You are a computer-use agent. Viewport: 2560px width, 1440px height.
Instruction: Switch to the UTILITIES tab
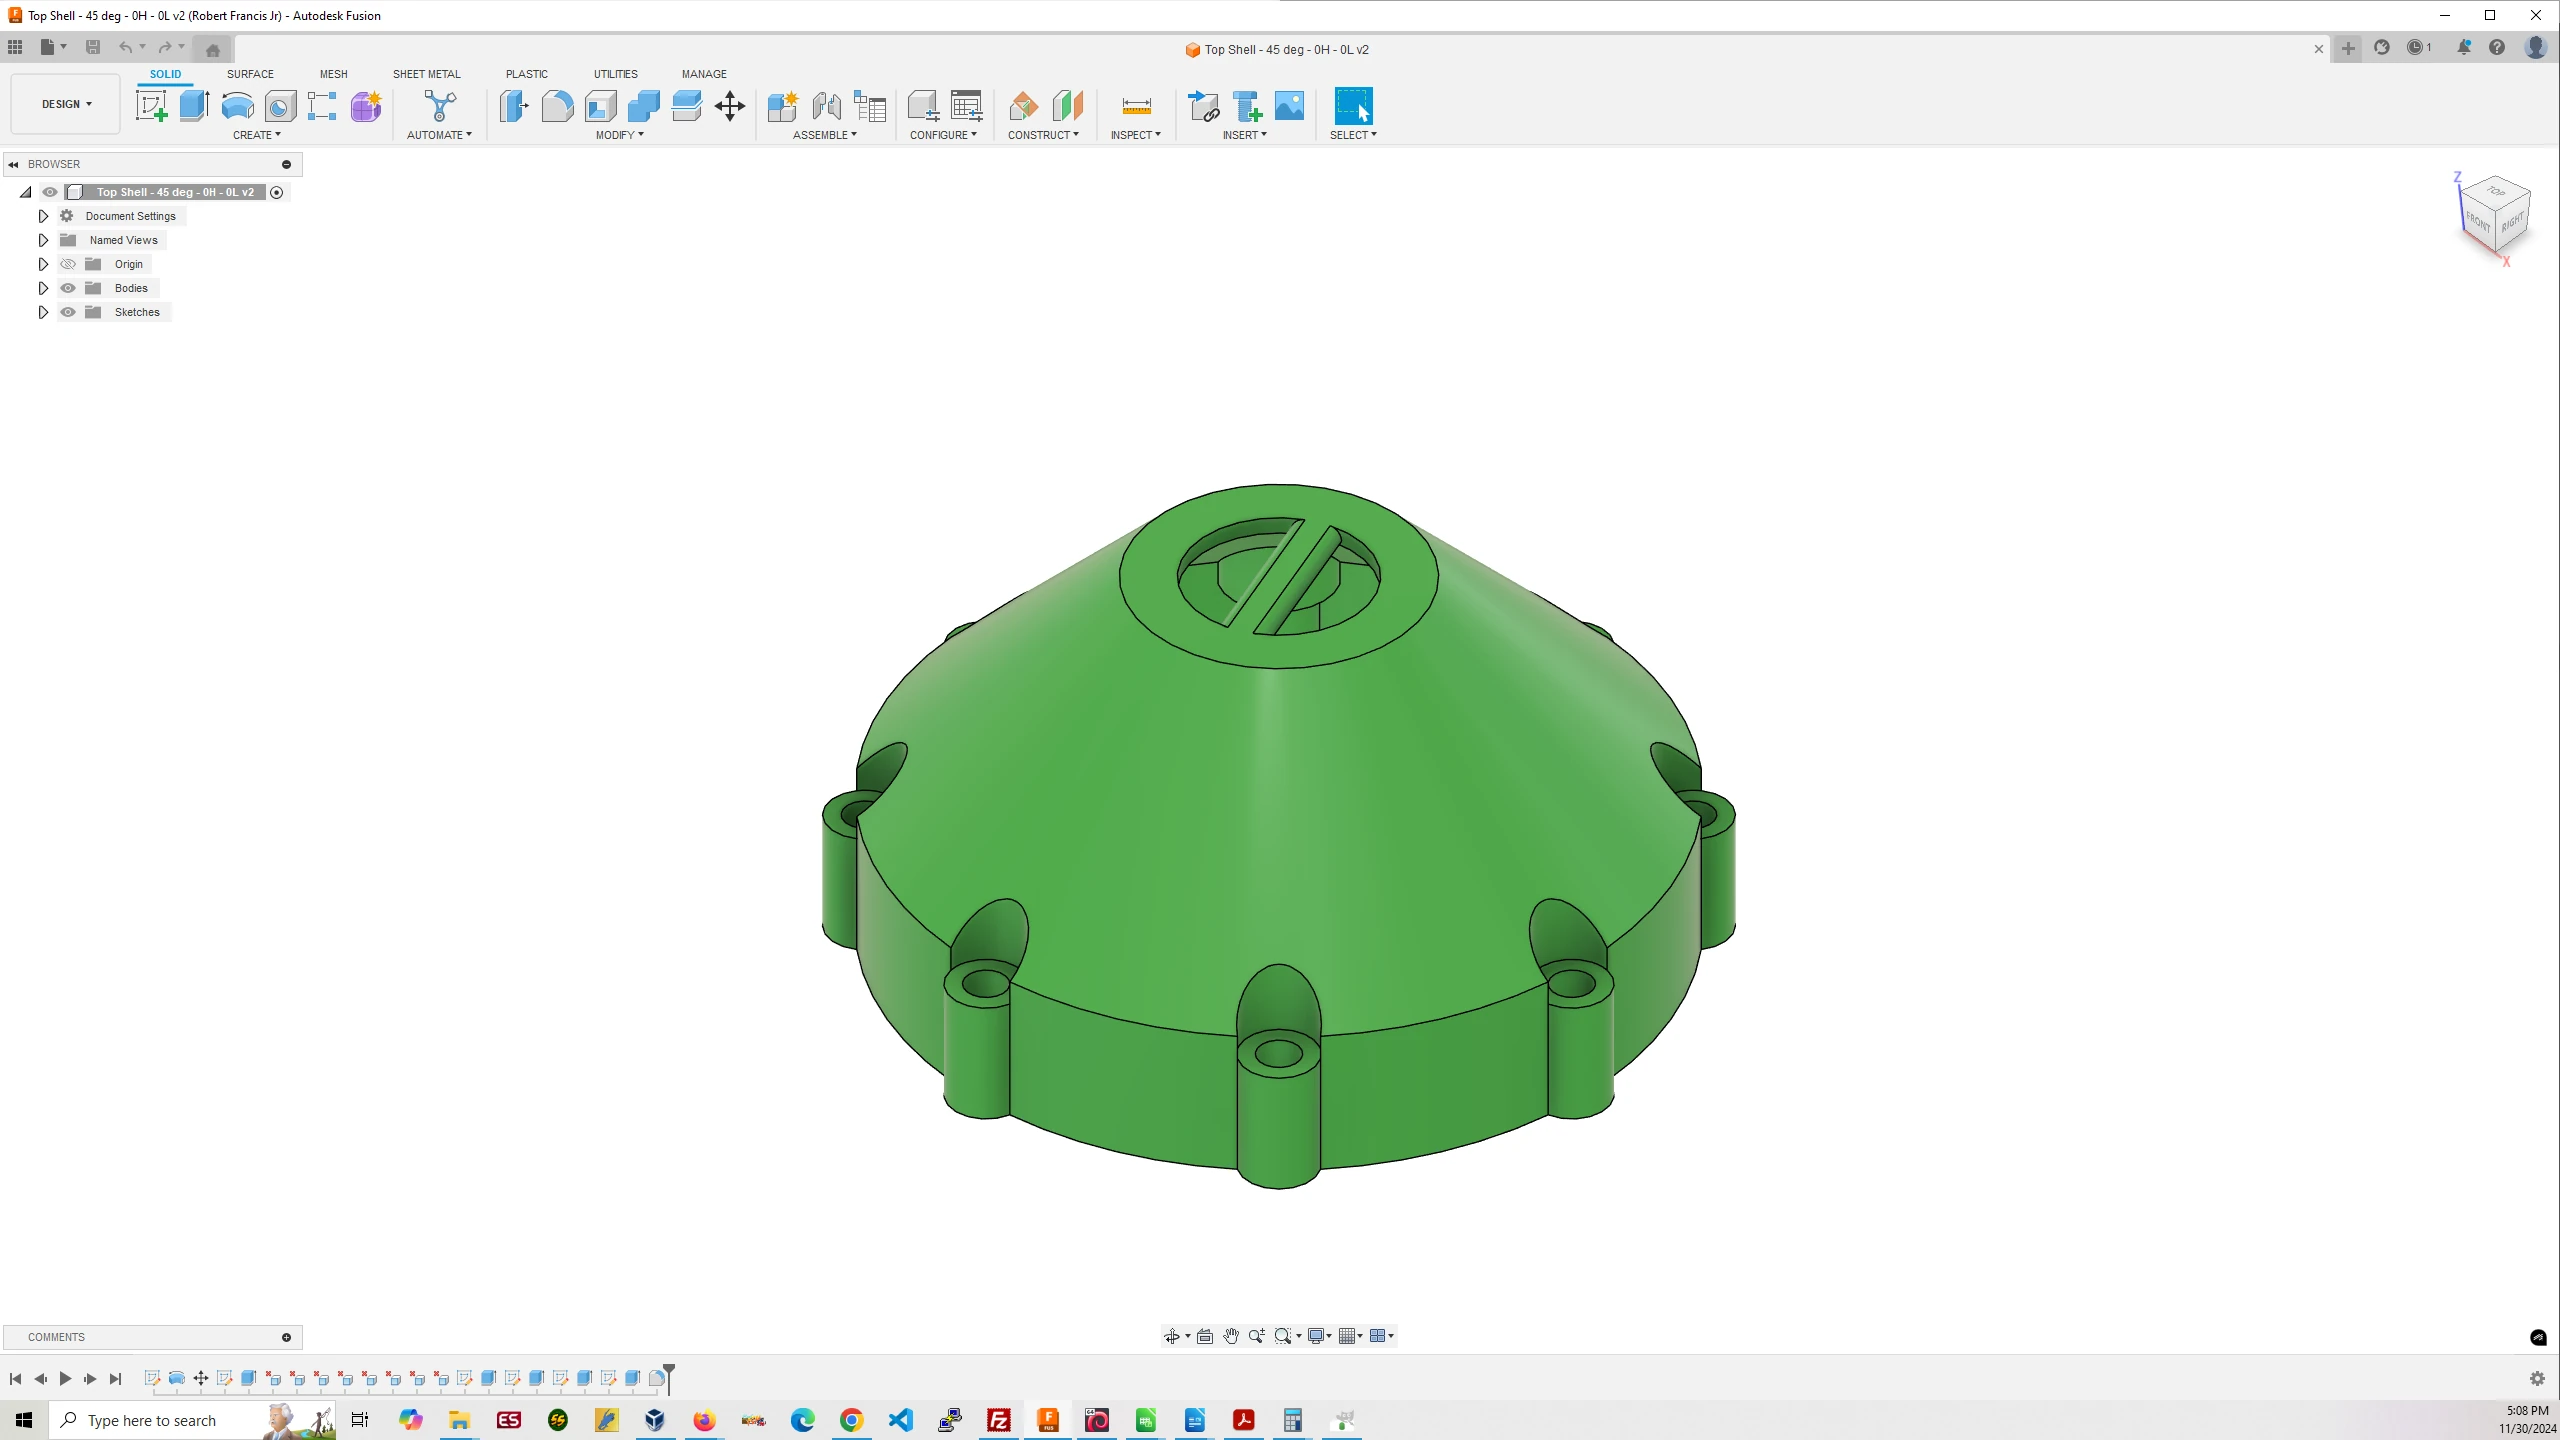pyautogui.click(x=616, y=74)
